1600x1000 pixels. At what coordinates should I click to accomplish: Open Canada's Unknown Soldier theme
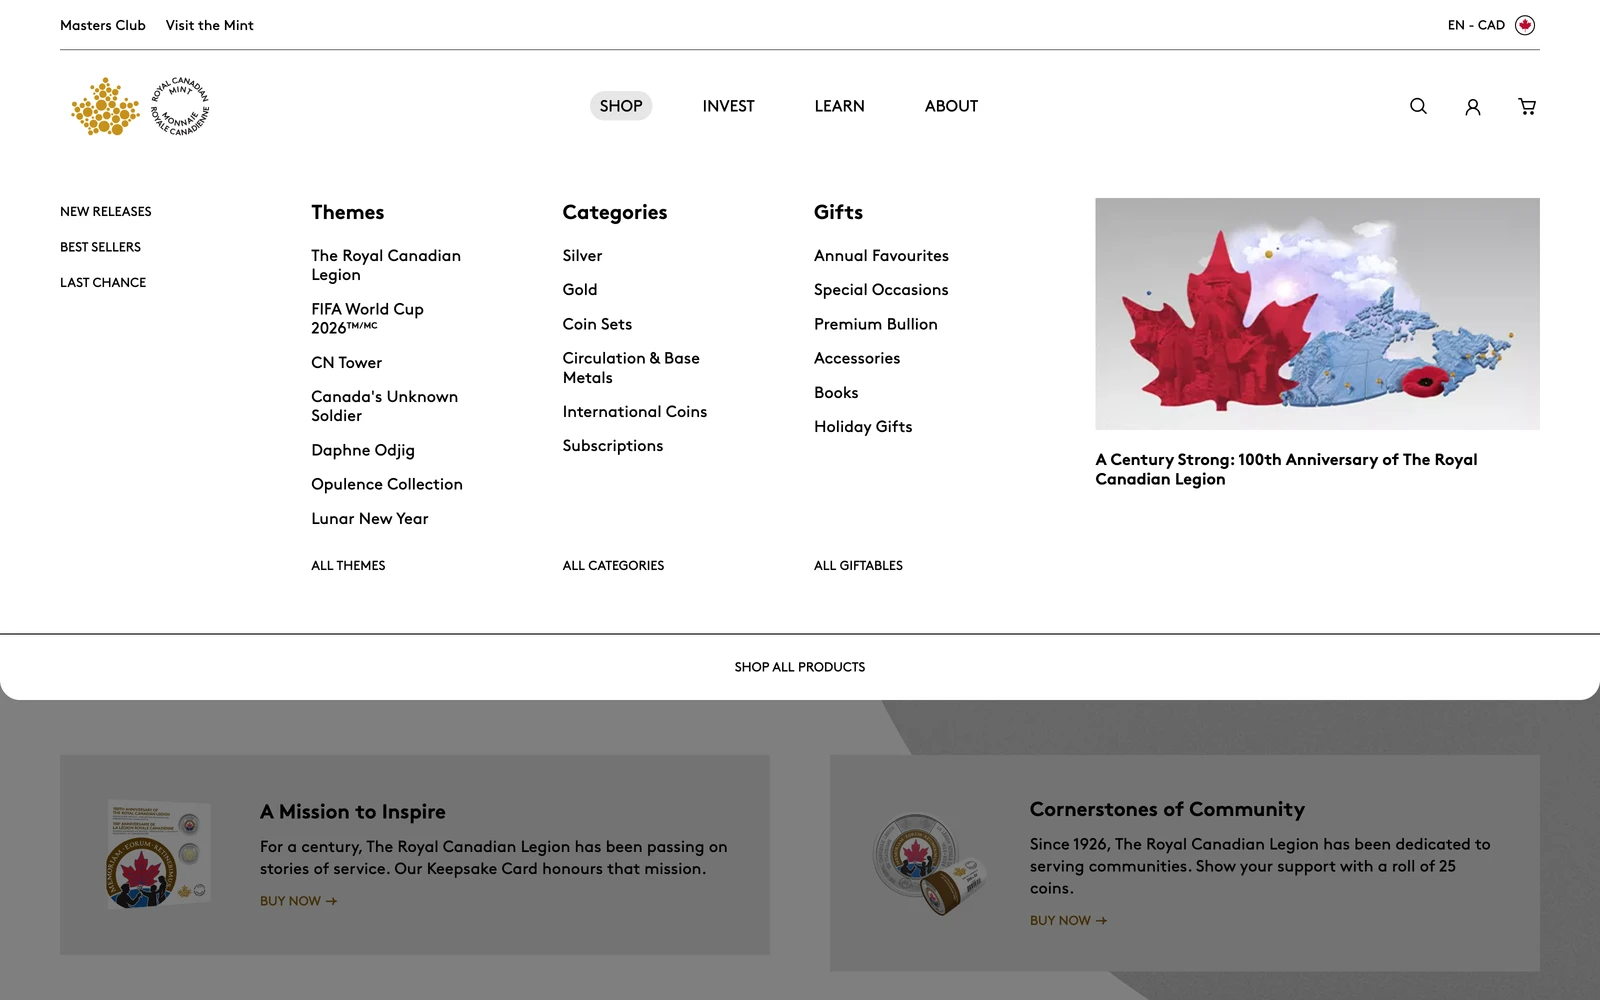[x=384, y=406]
